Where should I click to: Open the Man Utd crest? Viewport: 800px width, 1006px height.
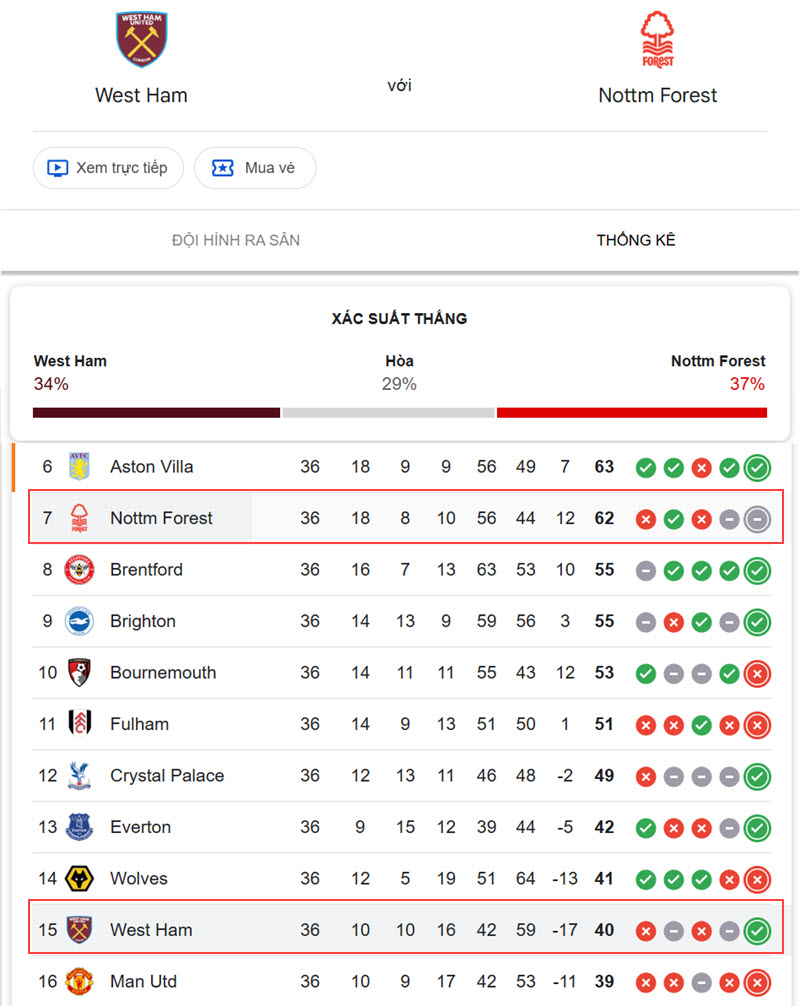80,982
